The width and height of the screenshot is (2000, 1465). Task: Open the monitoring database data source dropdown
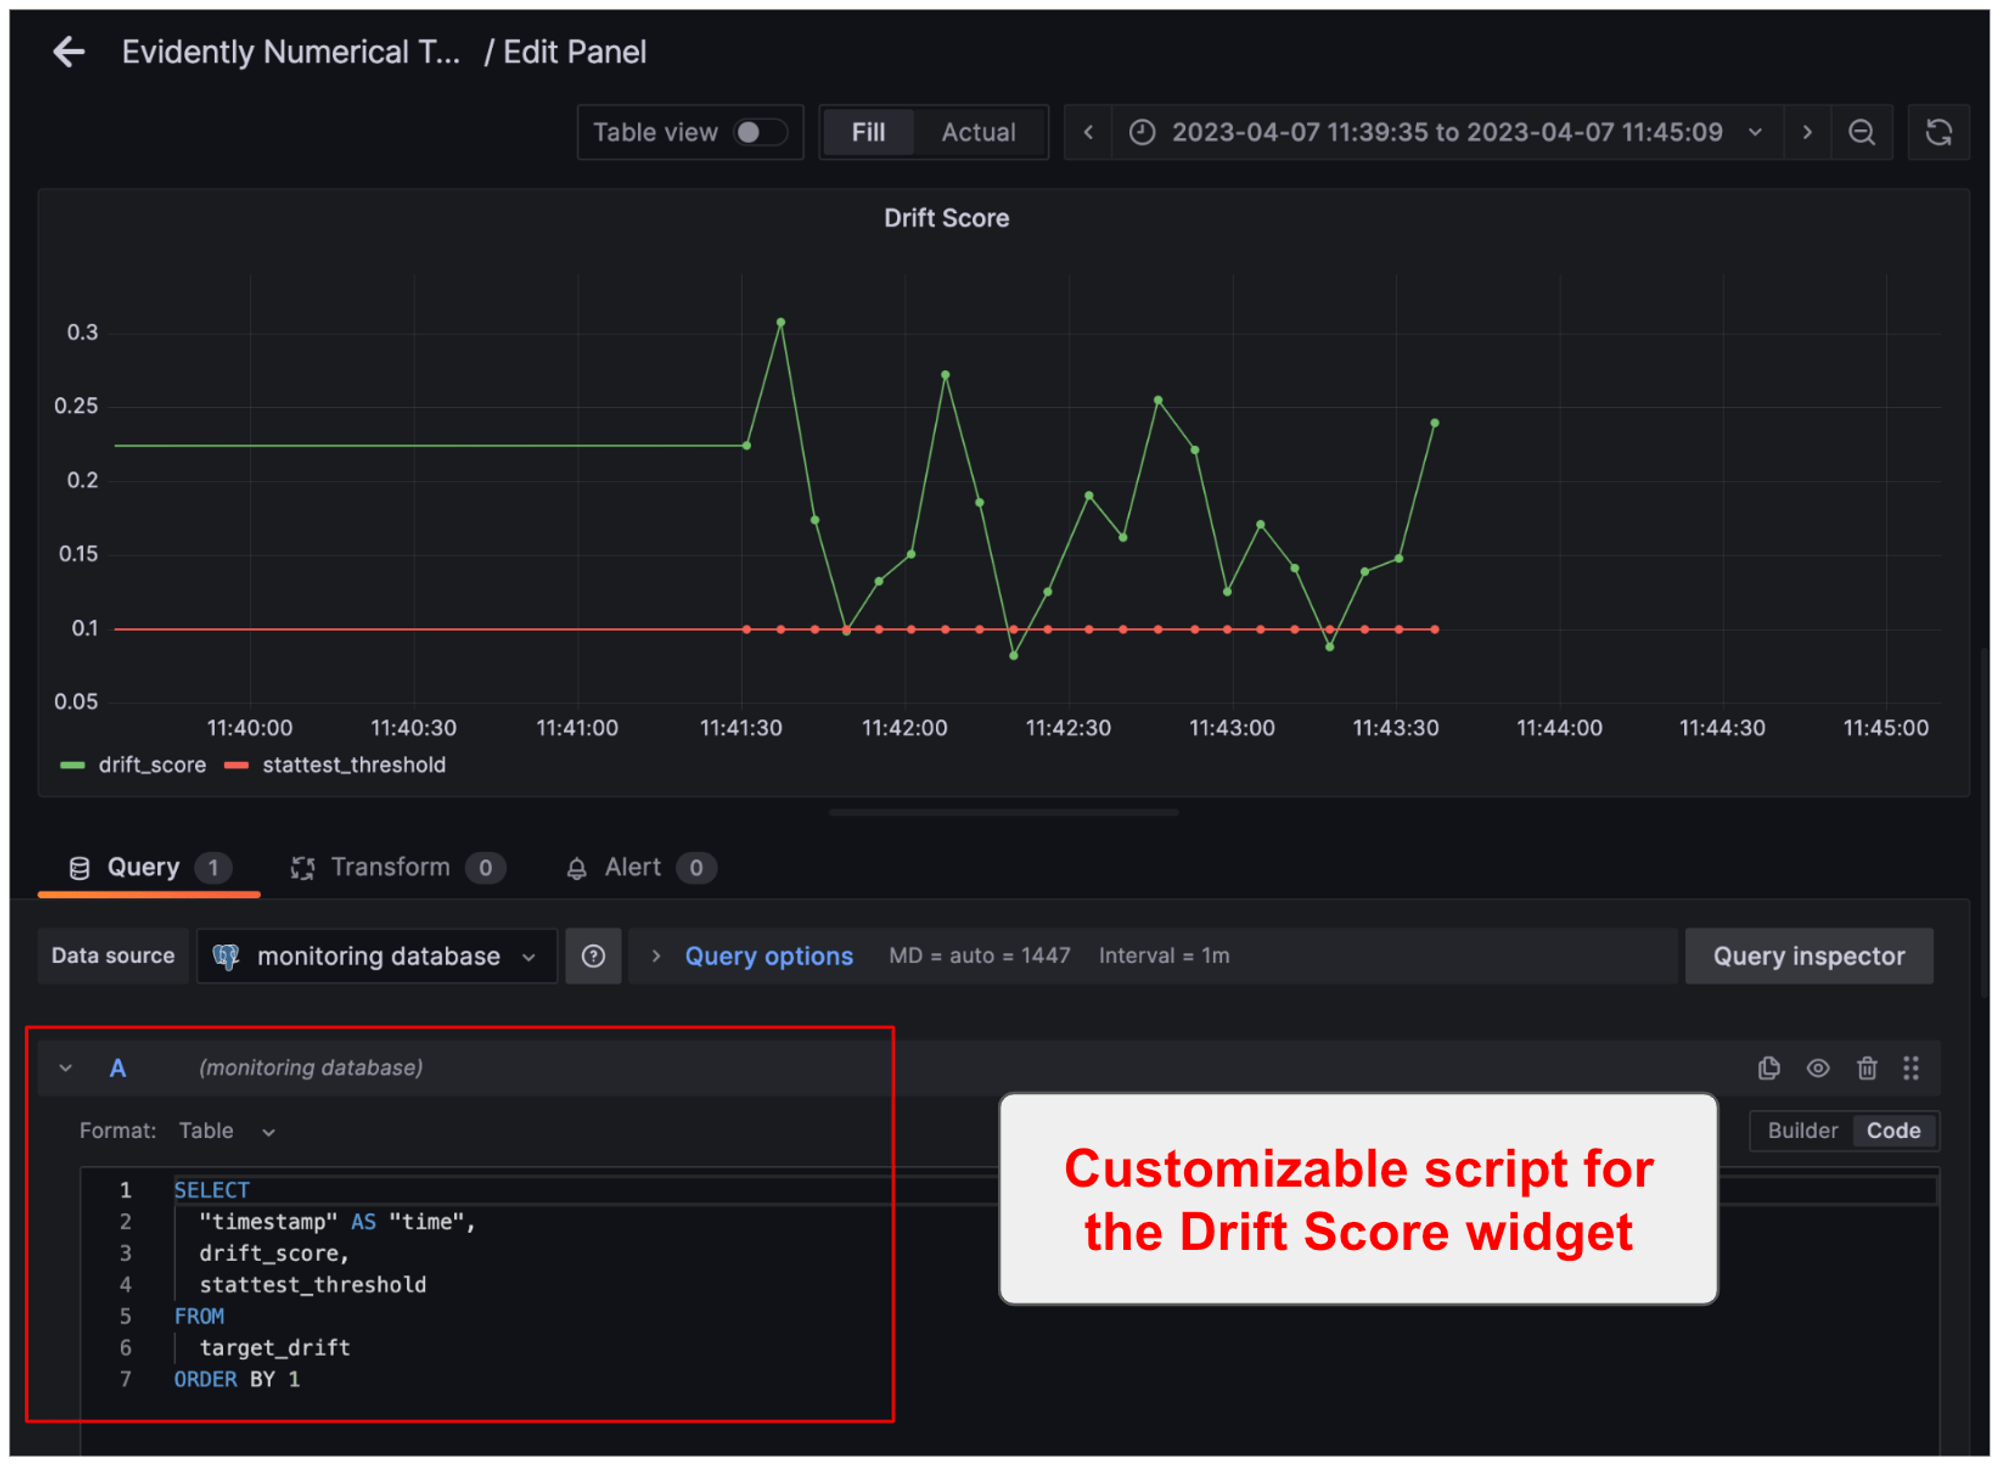(x=376, y=955)
